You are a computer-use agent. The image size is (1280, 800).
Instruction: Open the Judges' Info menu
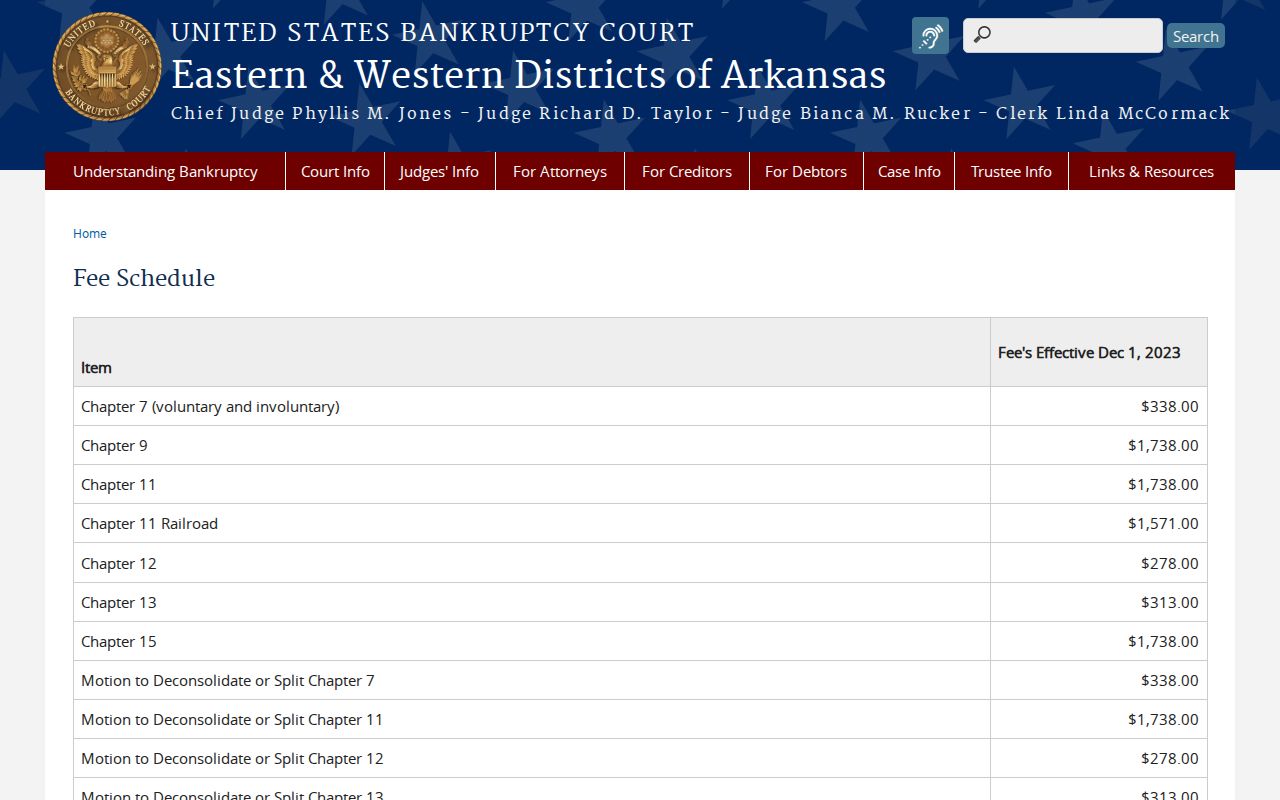pyautogui.click(x=439, y=171)
